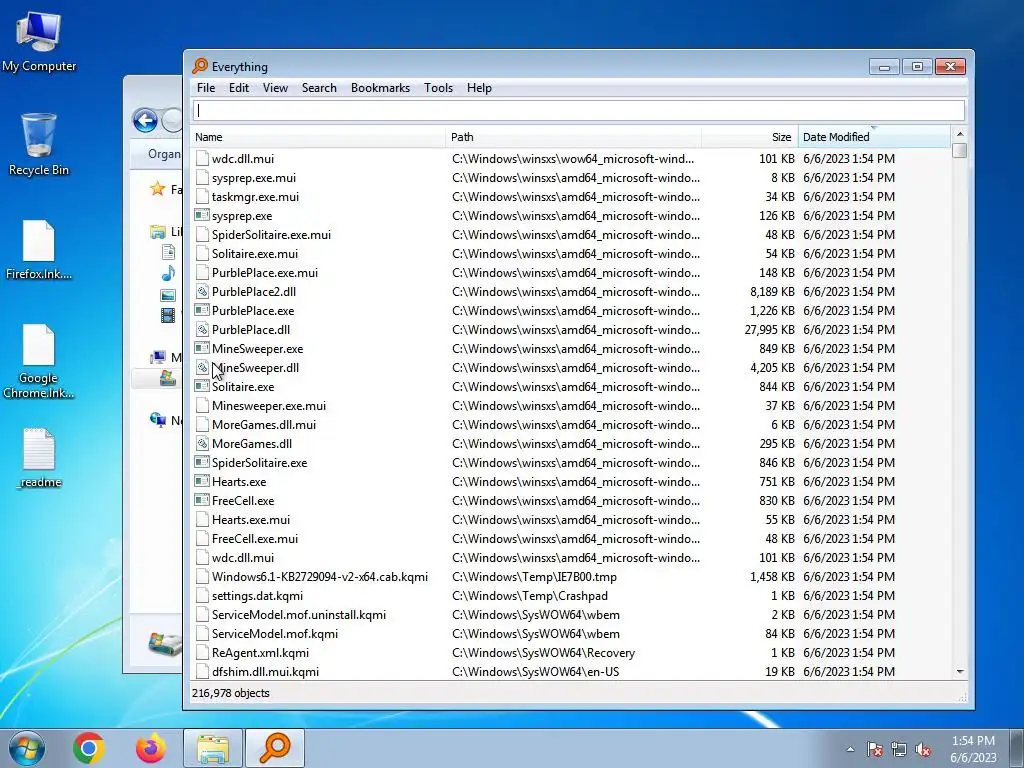Click the FreeCell.exe file icon

[x=202, y=501]
